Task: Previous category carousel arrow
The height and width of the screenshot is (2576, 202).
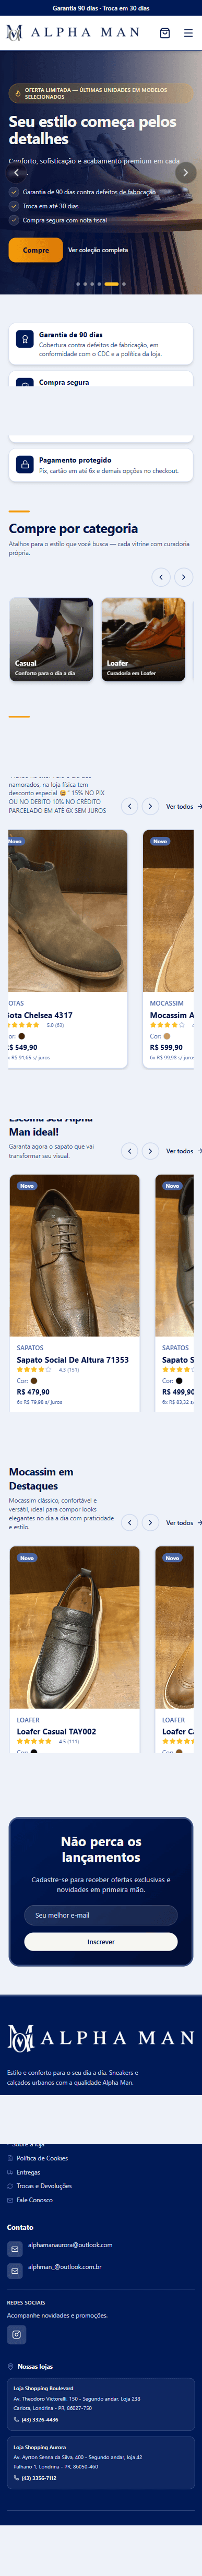Action: [160, 577]
